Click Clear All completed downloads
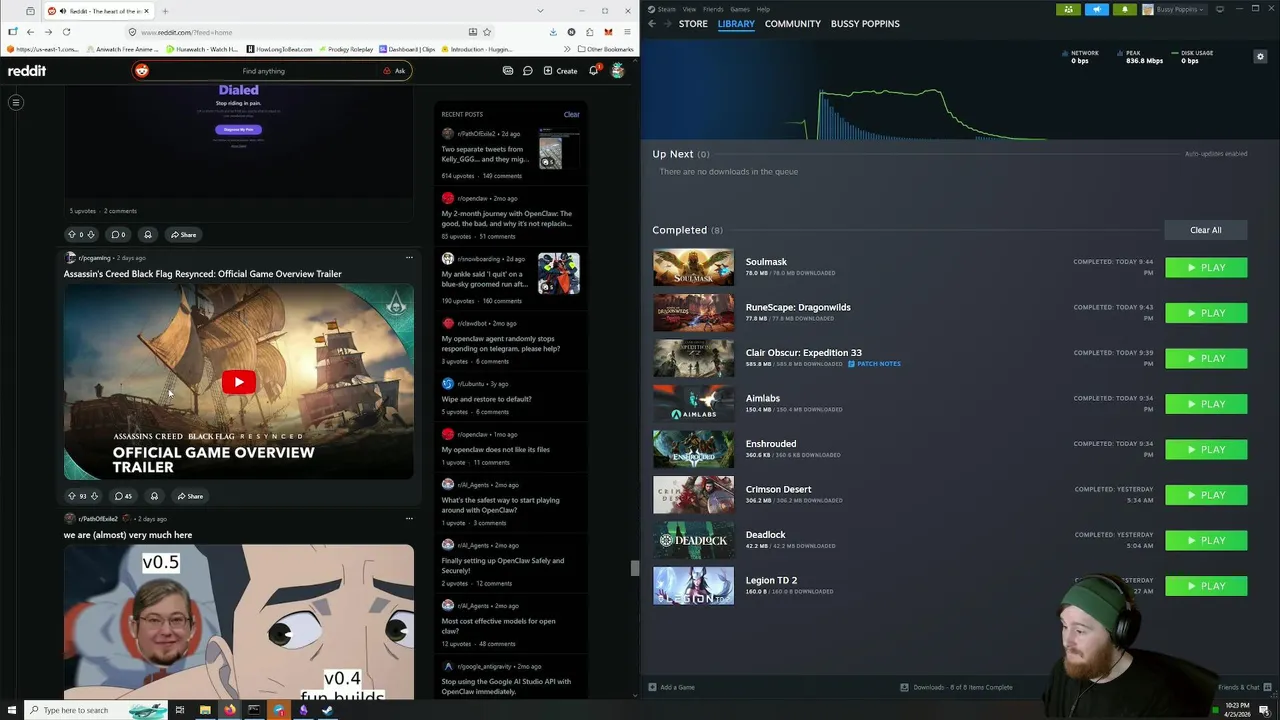1280x720 pixels. [1206, 230]
